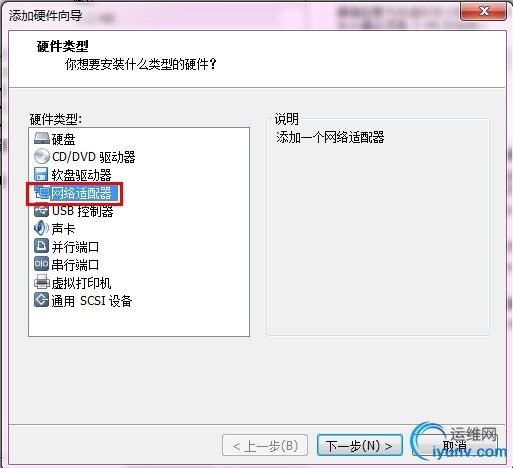Choose the 软盘驱动器 floppy icon
The height and width of the screenshot is (468, 513).
[41, 174]
